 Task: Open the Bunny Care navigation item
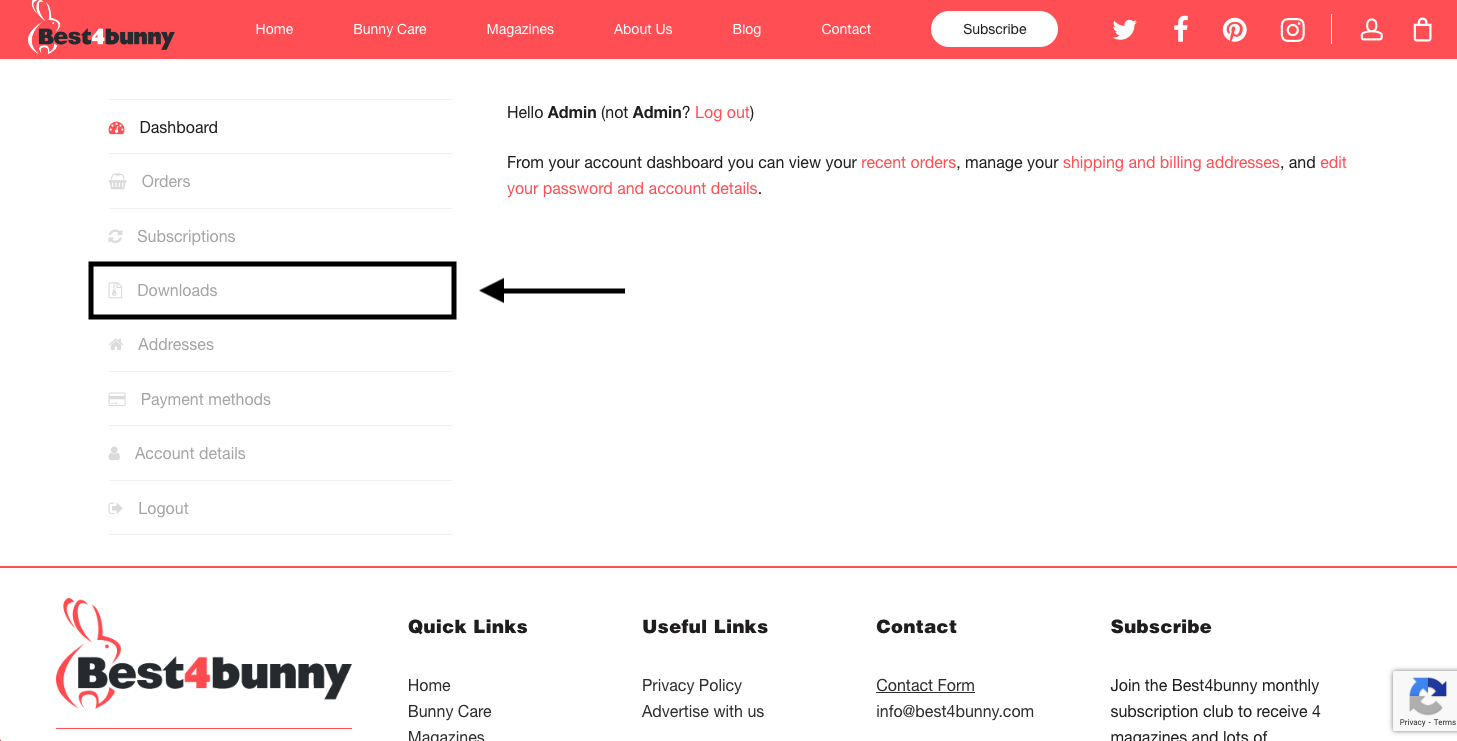(x=390, y=29)
